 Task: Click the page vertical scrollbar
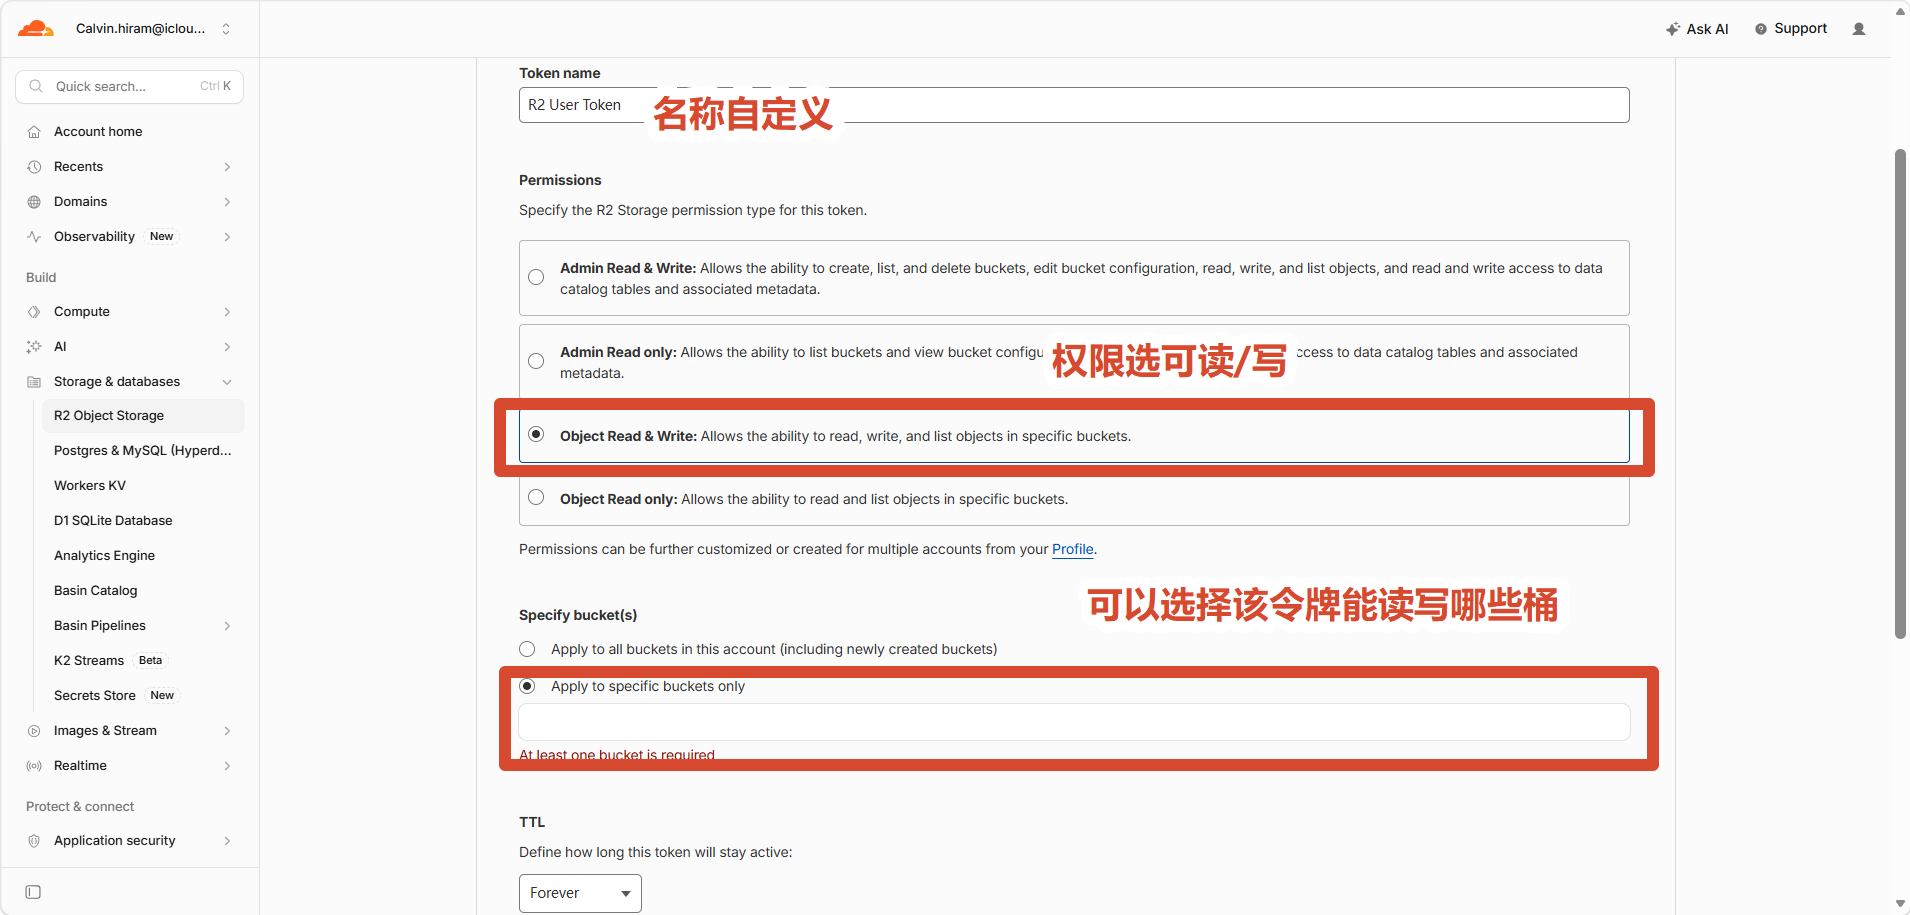pos(1900,394)
